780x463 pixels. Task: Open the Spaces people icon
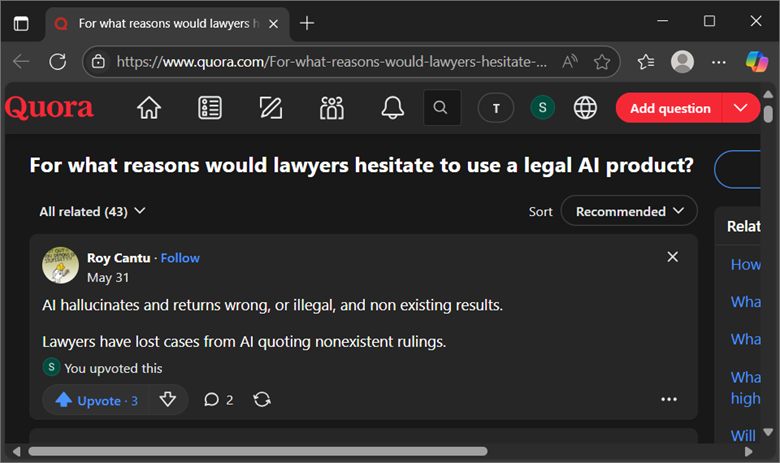coord(332,108)
